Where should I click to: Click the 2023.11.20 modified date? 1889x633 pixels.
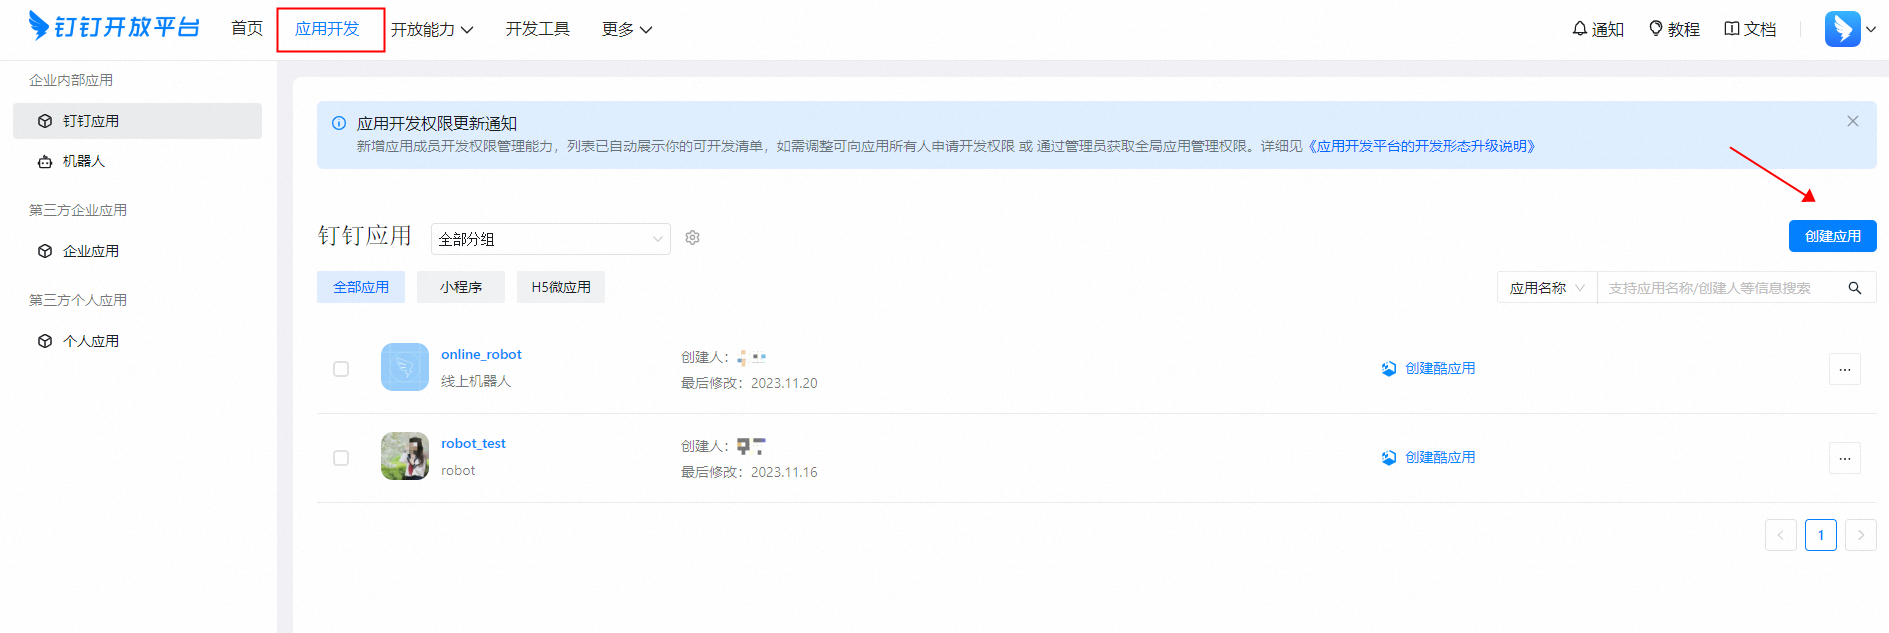coord(784,383)
